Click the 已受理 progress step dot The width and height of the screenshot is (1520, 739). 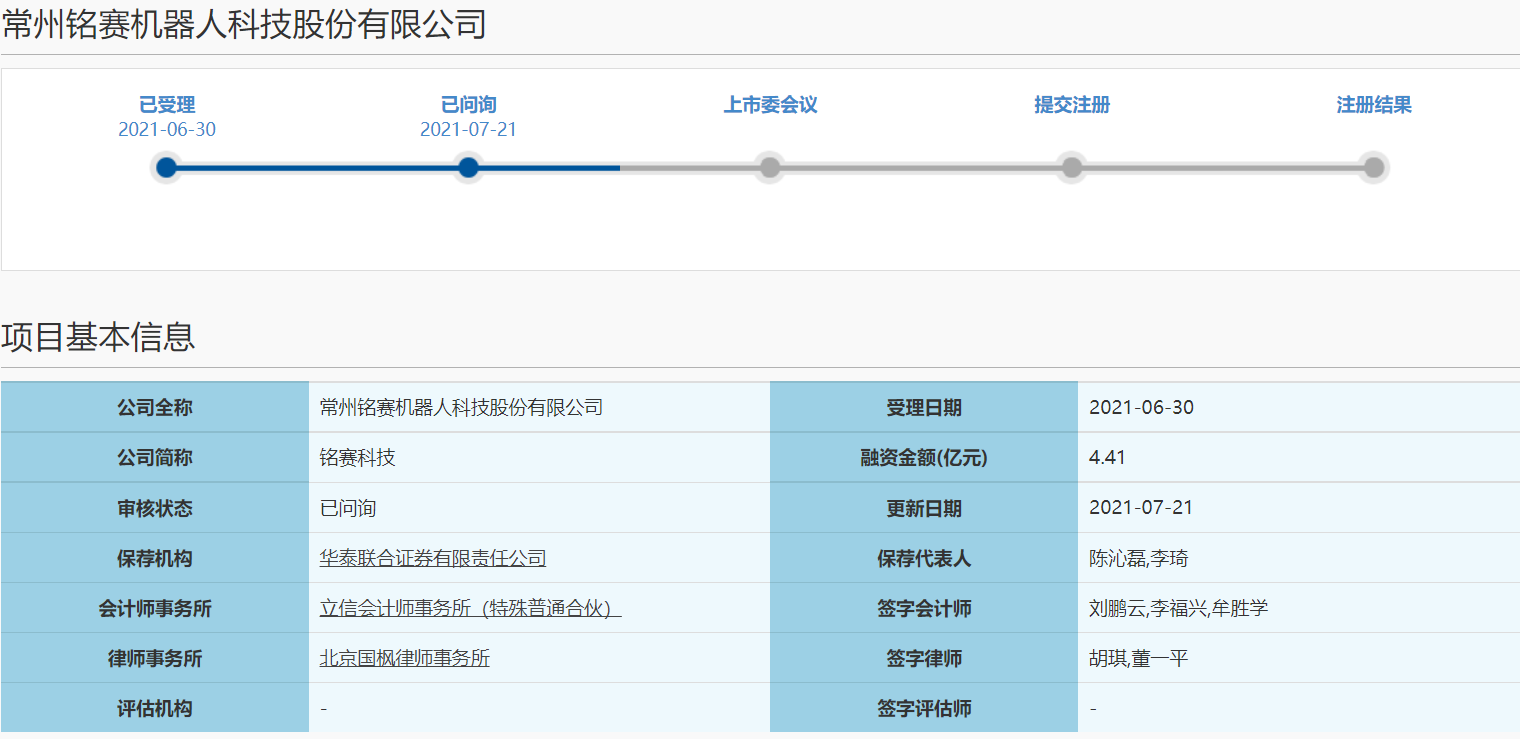pos(167,167)
